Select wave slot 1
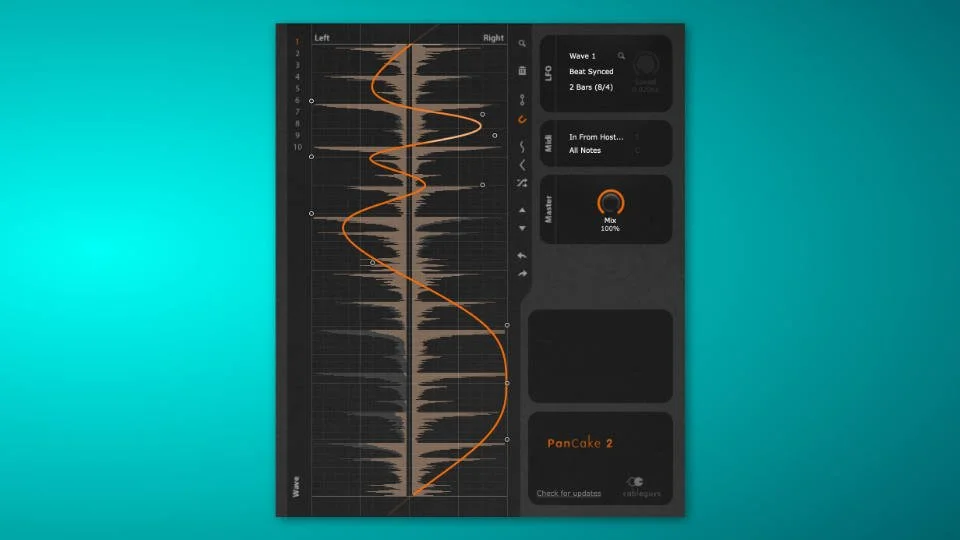 coord(297,42)
